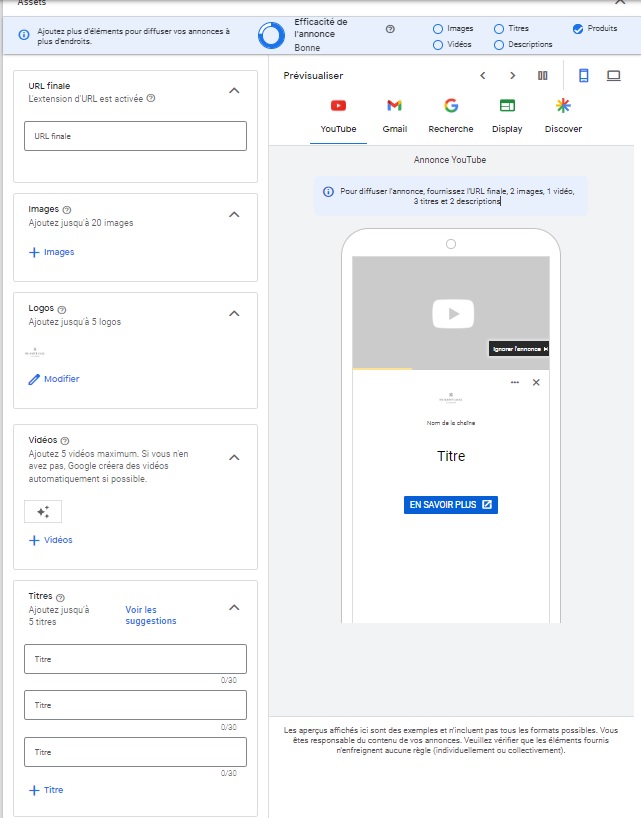Click + Titre to add another headline

click(46, 790)
